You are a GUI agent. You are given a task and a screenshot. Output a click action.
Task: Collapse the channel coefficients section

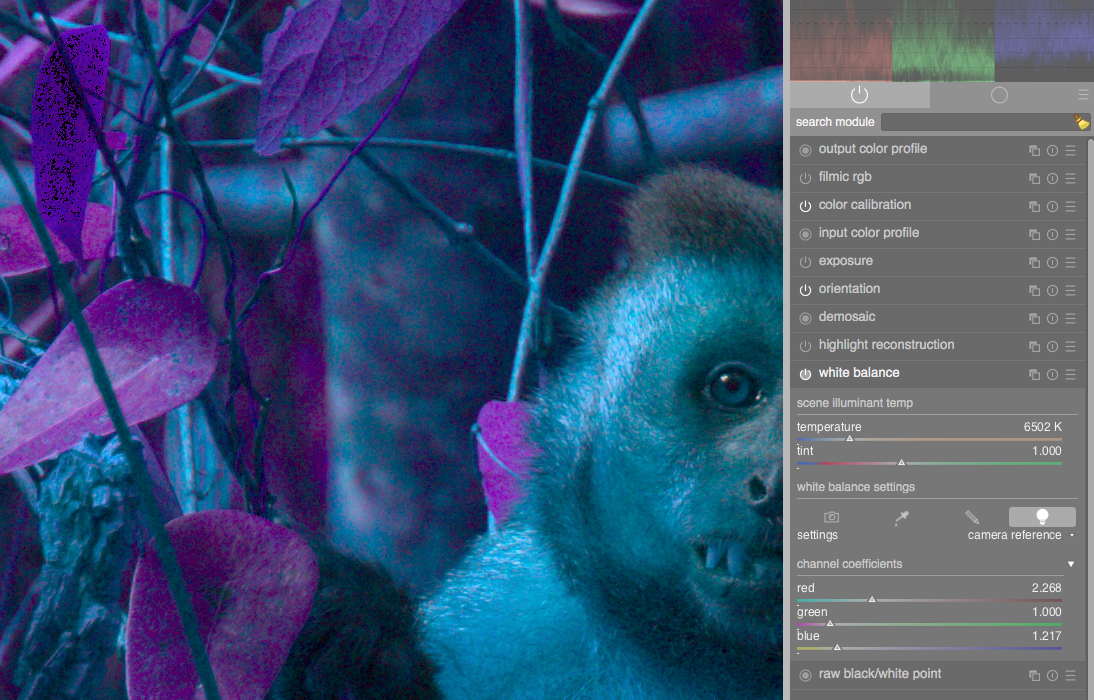pos(1071,564)
